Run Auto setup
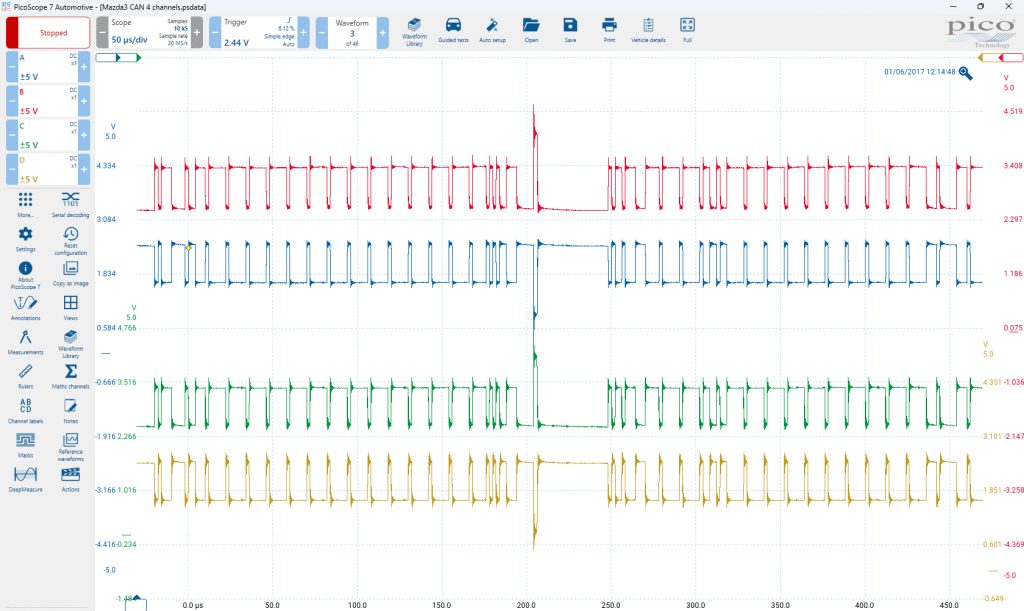This screenshot has width=1024, height=611. [x=492, y=31]
